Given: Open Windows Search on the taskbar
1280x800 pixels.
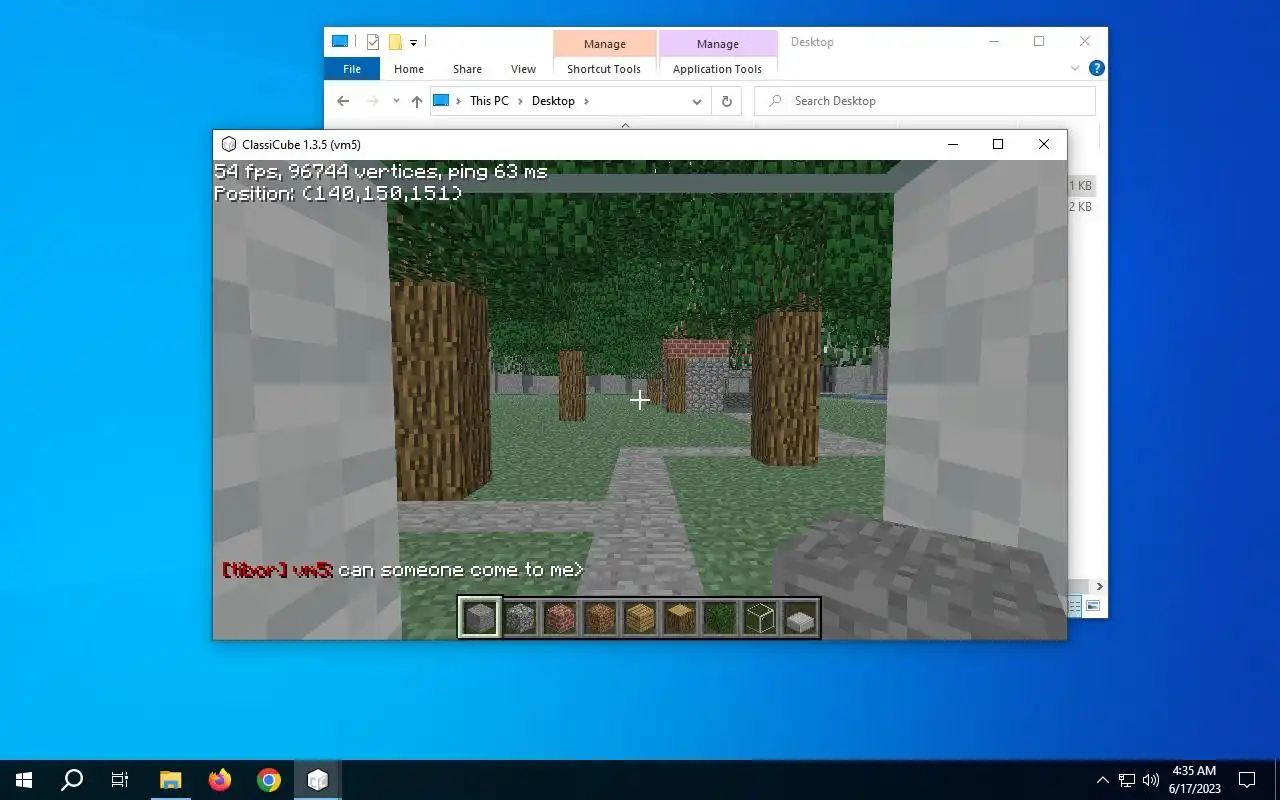Looking at the screenshot, I should (72, 780).
